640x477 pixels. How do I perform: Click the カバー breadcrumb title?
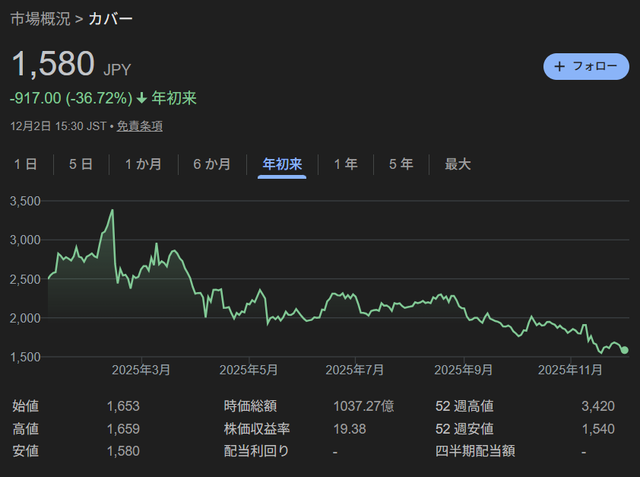[111, 19]
